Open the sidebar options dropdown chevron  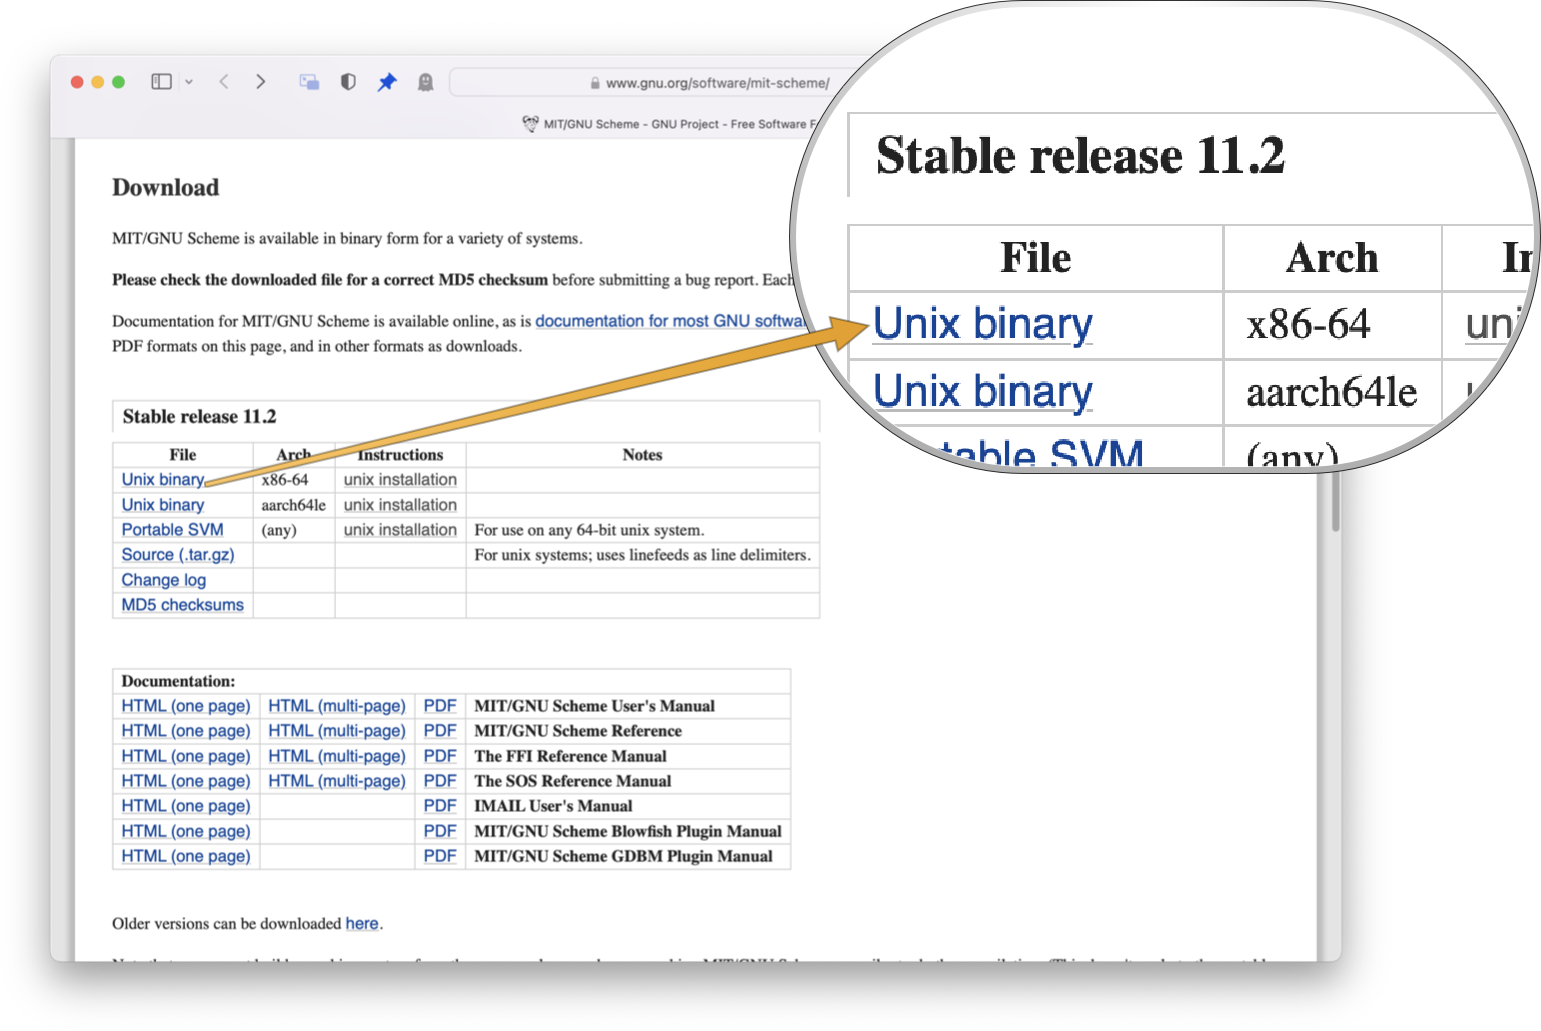tap(189, 82)
